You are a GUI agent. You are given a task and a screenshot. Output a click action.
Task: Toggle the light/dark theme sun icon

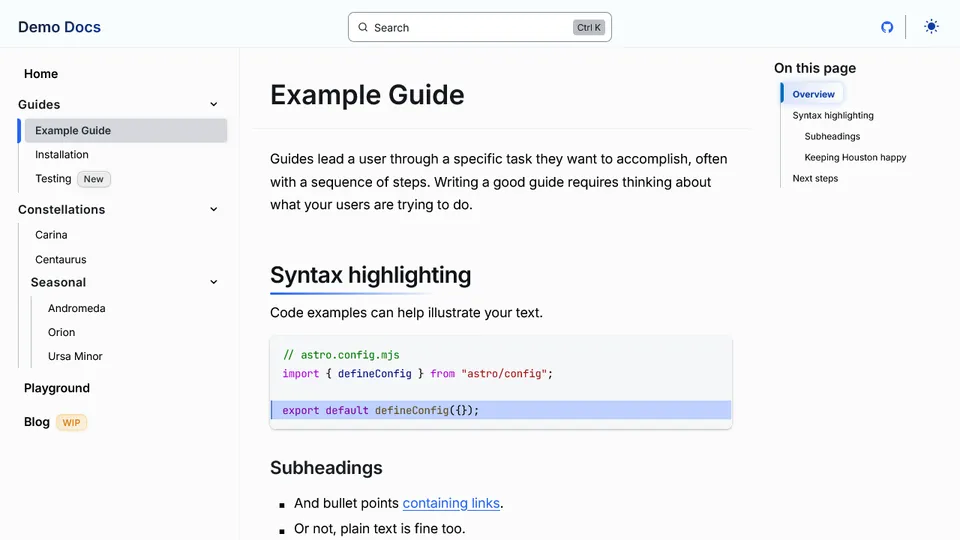pos(931,27)
